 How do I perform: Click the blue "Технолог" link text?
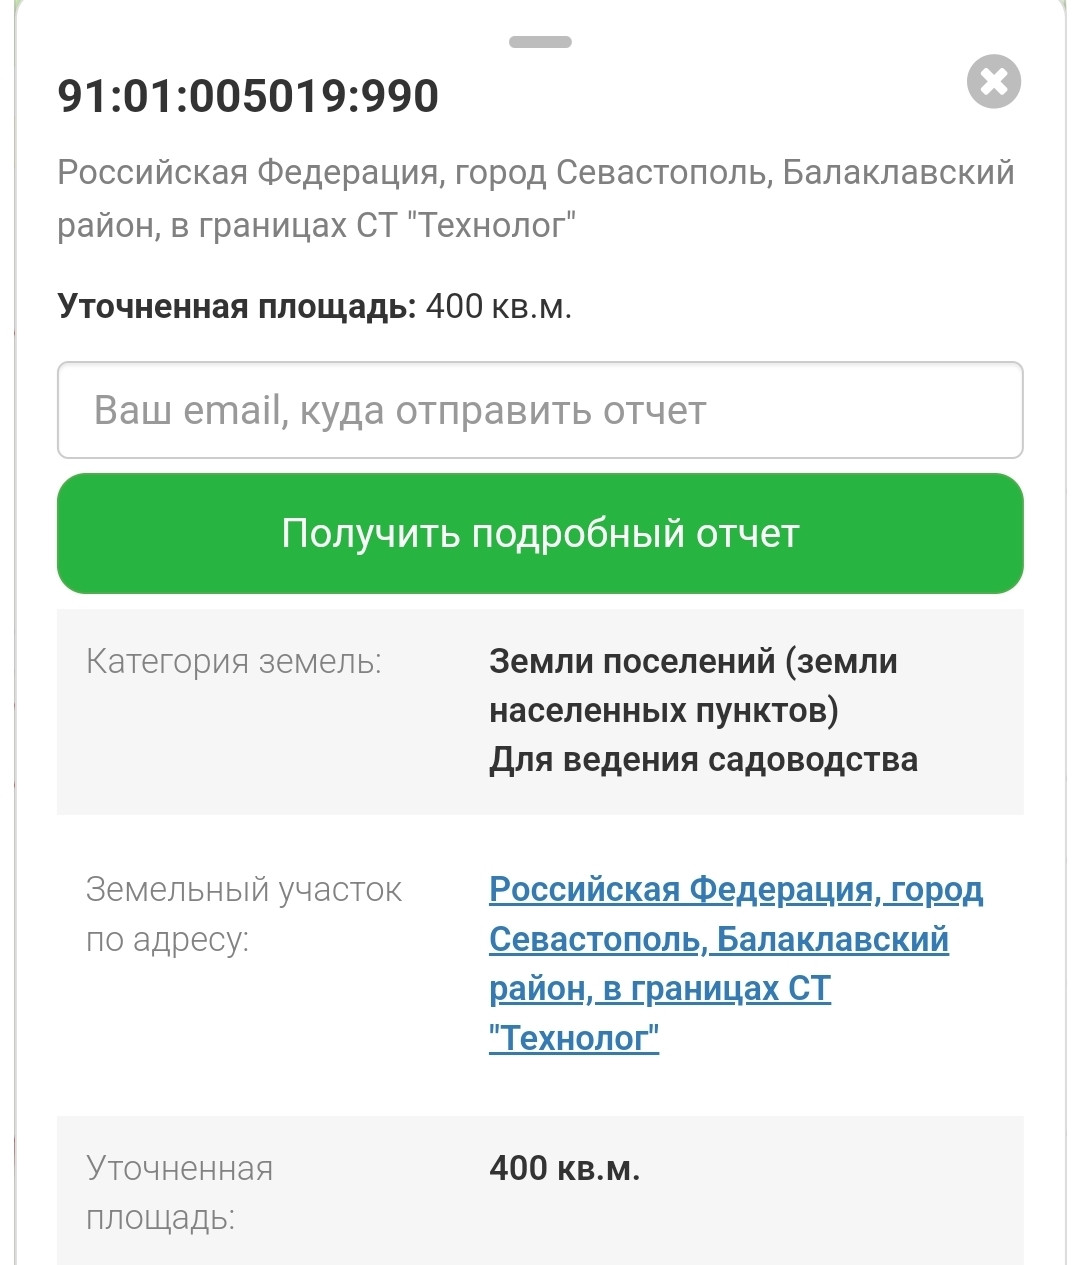pyautogui.click(x=574, y=1038)
